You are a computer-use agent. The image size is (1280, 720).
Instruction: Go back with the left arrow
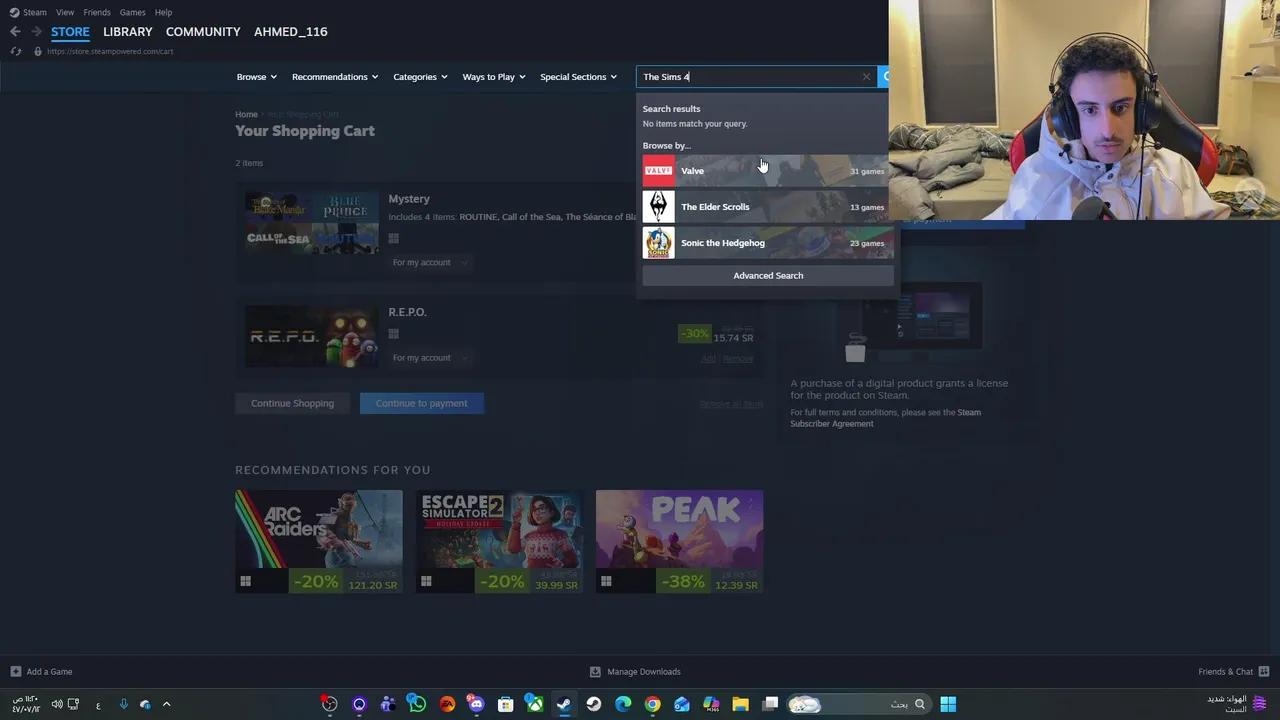15,31
